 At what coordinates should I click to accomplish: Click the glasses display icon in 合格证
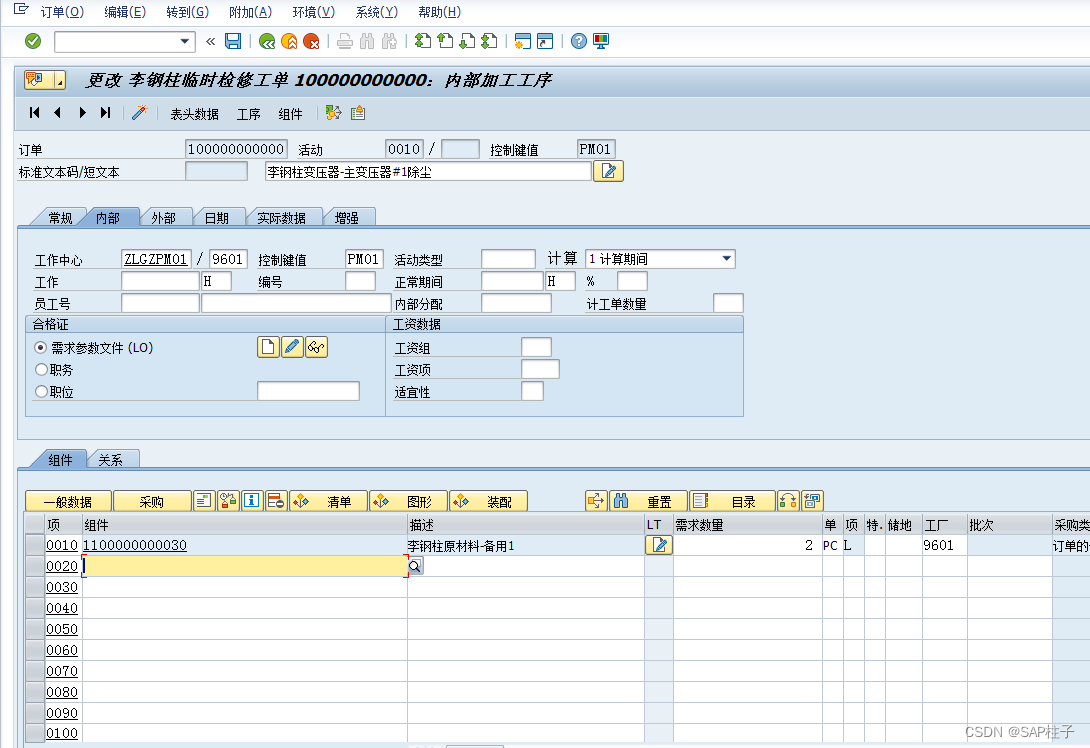316,347
